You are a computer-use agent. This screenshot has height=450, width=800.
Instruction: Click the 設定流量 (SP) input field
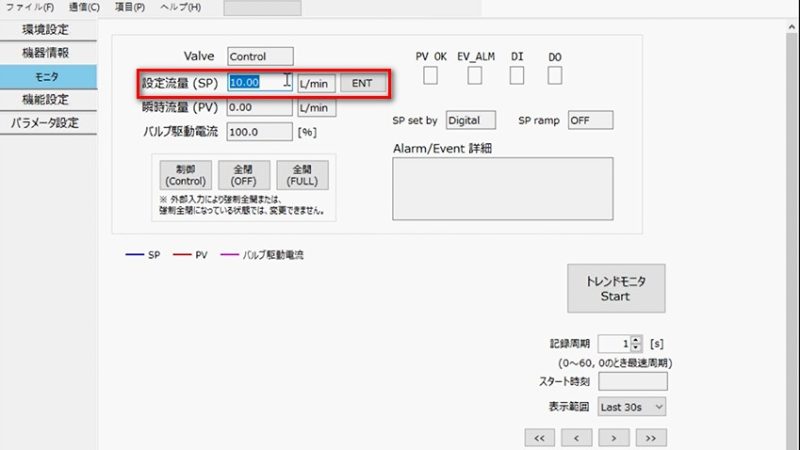tap(260, 83)
